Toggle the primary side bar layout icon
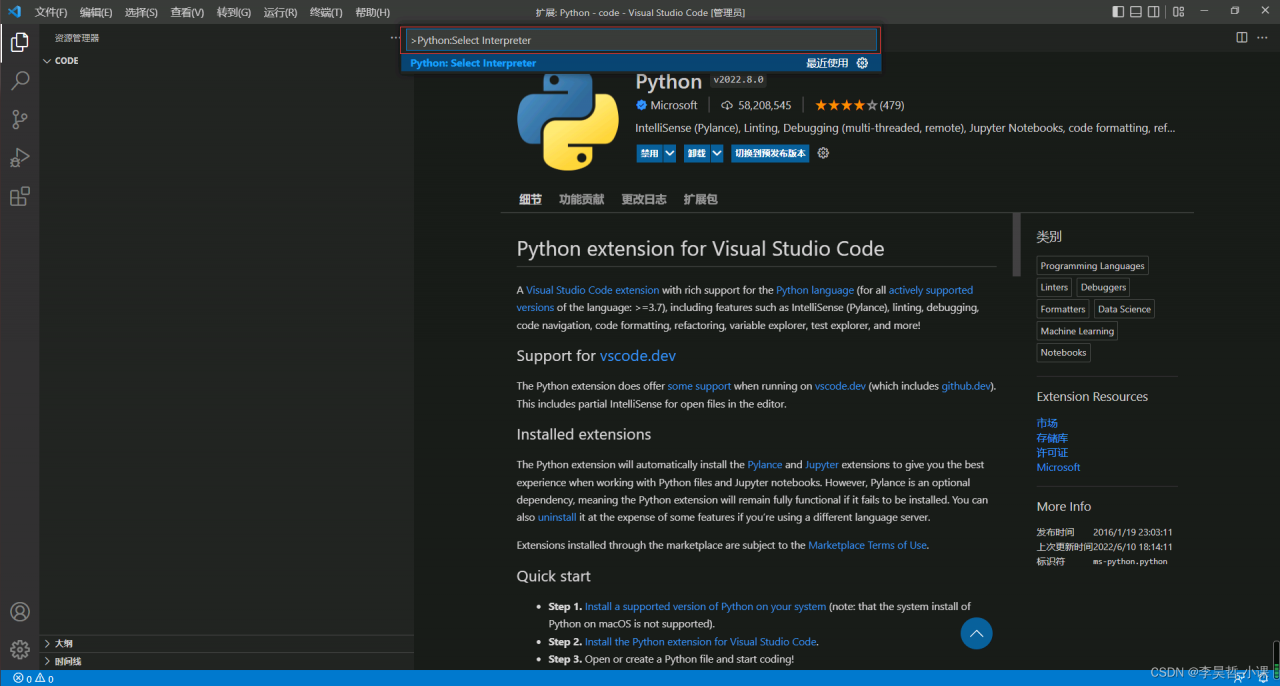Viewport: 1280px width, 686px height. pyautogui.click(x=1118, y=12)
